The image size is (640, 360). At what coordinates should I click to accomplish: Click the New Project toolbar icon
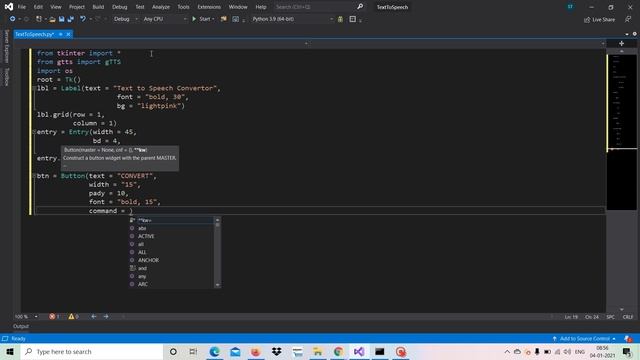(39, 19)
